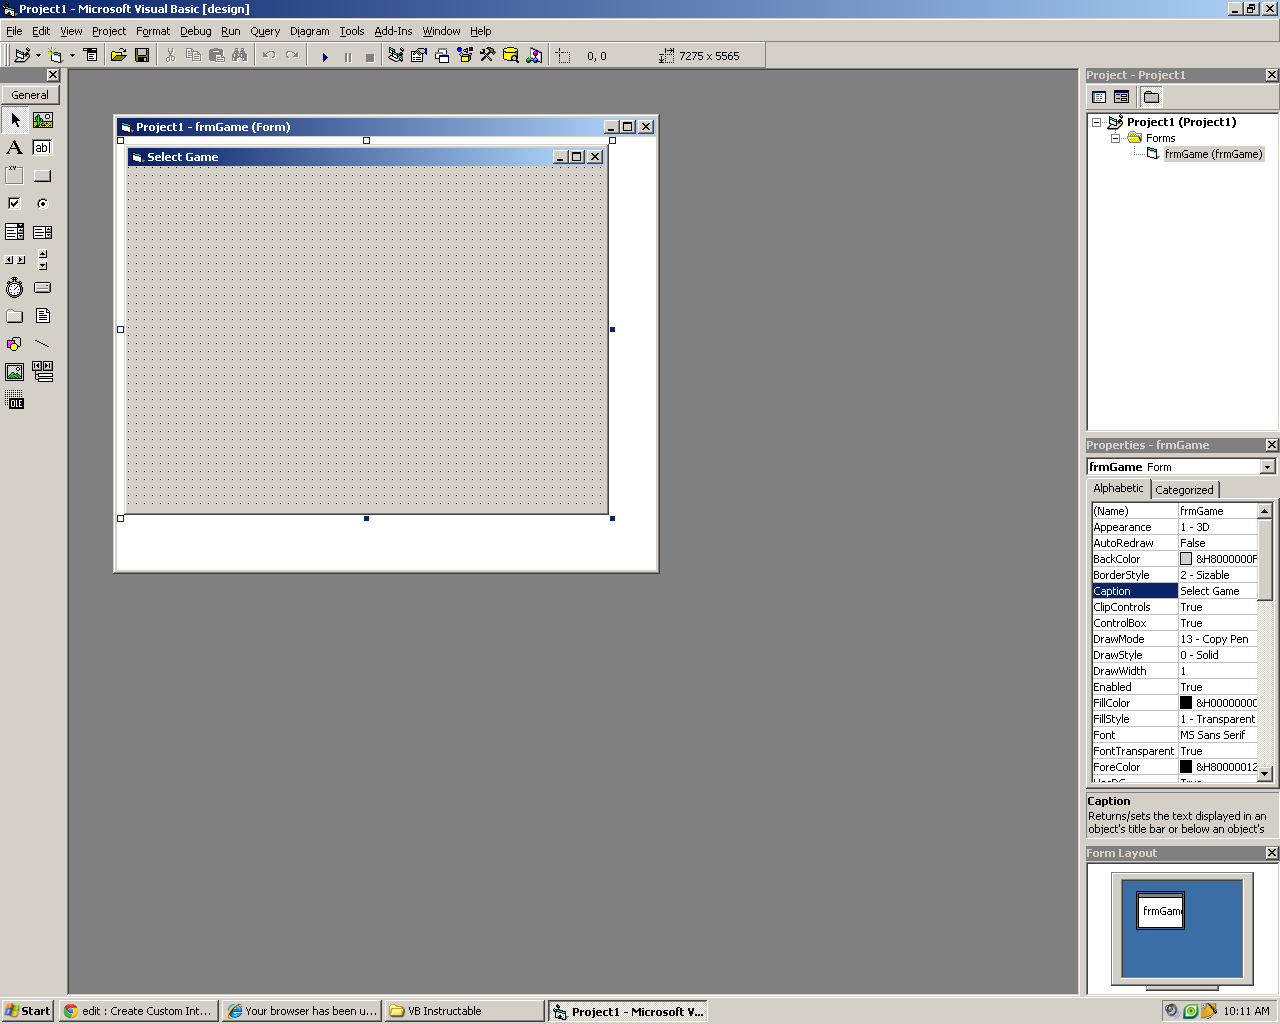Viewport: 1280px width, 1024px height.
Task: Open the frmGame object dropdown in Properties
Action: pyautogui.click(x=1267, y=467)
